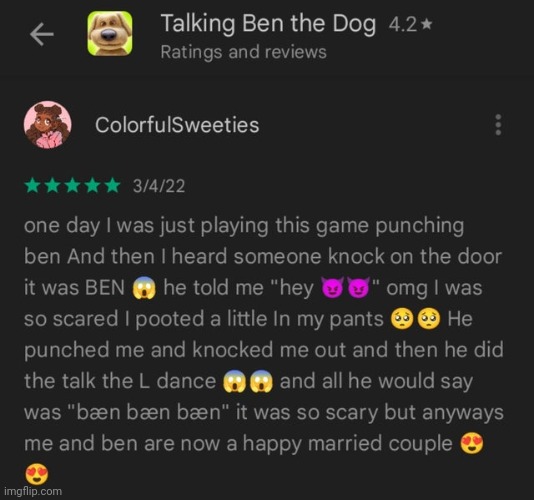Click the first green review star

point(32,186)
